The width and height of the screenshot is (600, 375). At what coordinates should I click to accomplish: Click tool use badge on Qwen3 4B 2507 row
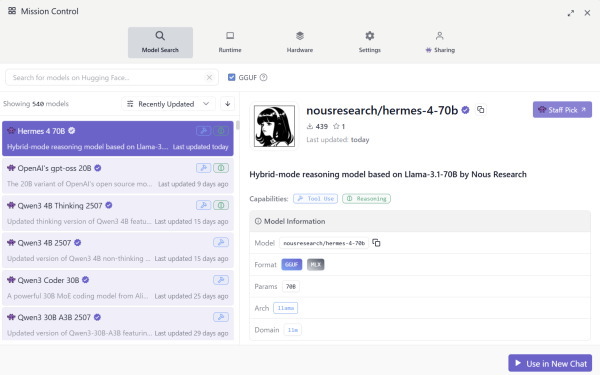221,243
